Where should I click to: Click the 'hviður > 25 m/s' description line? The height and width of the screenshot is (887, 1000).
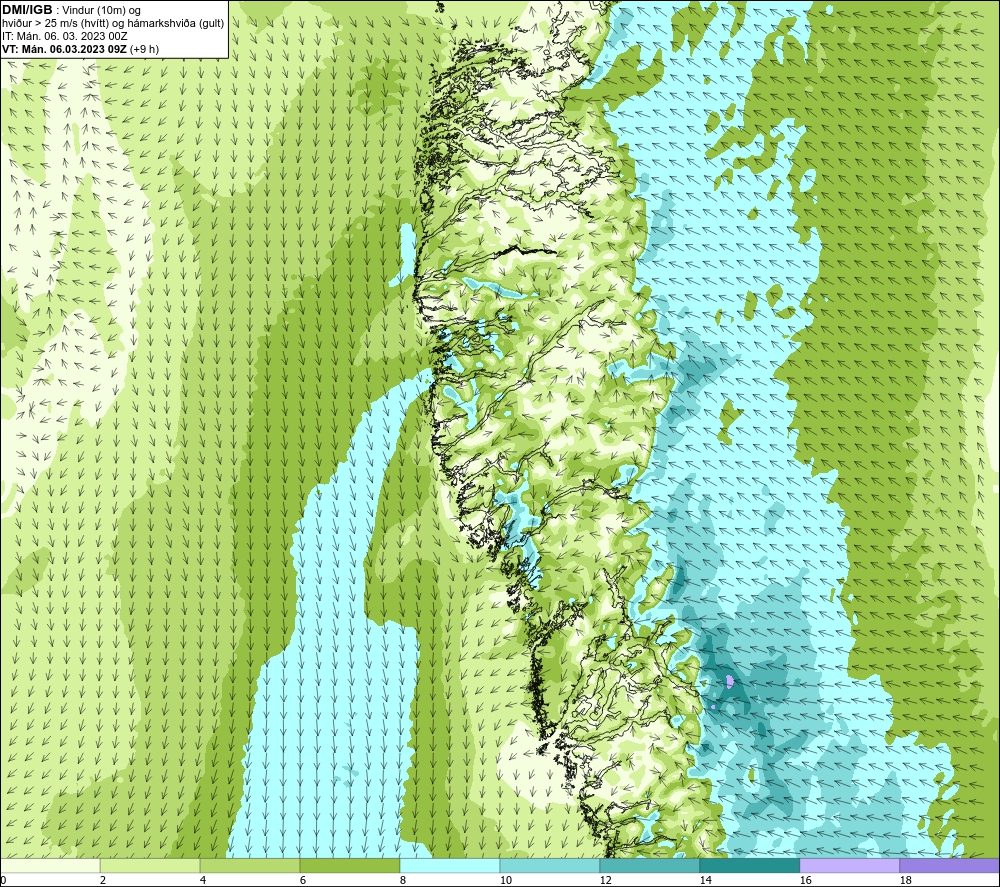click(113, 24)
